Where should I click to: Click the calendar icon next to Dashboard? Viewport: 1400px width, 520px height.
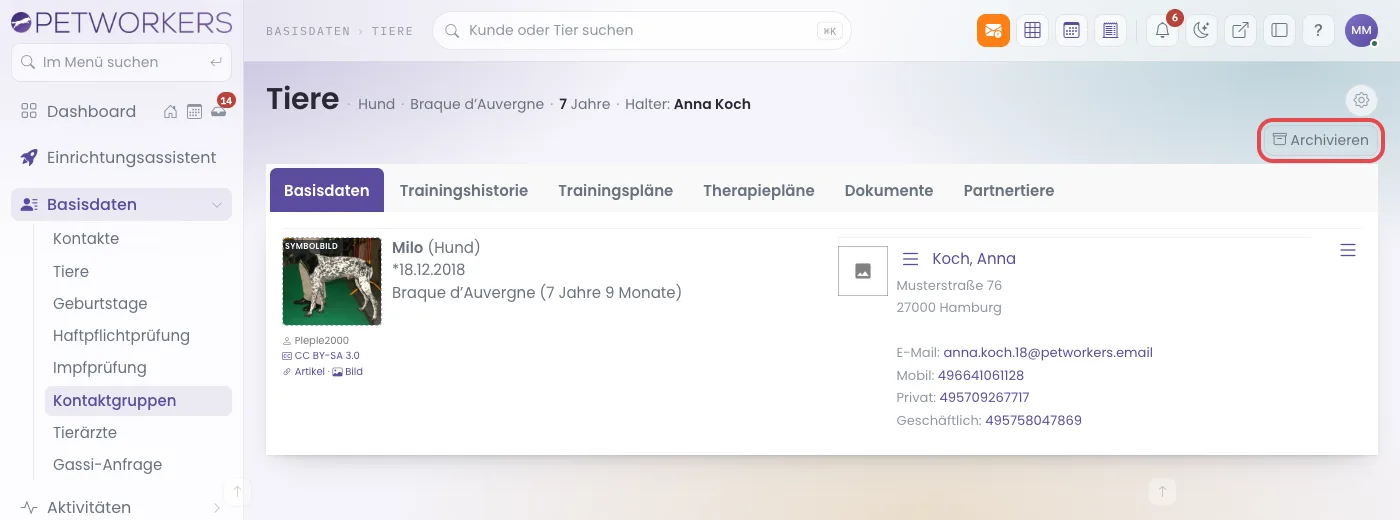[194, 111]
